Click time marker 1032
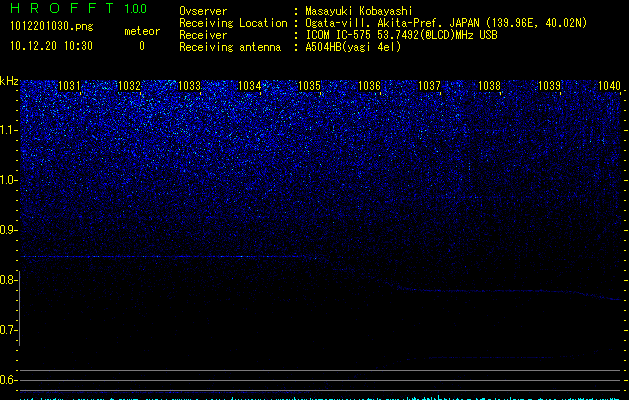This screenshot has height=400, width=629. pyautogui.click(x=130, y=86)
